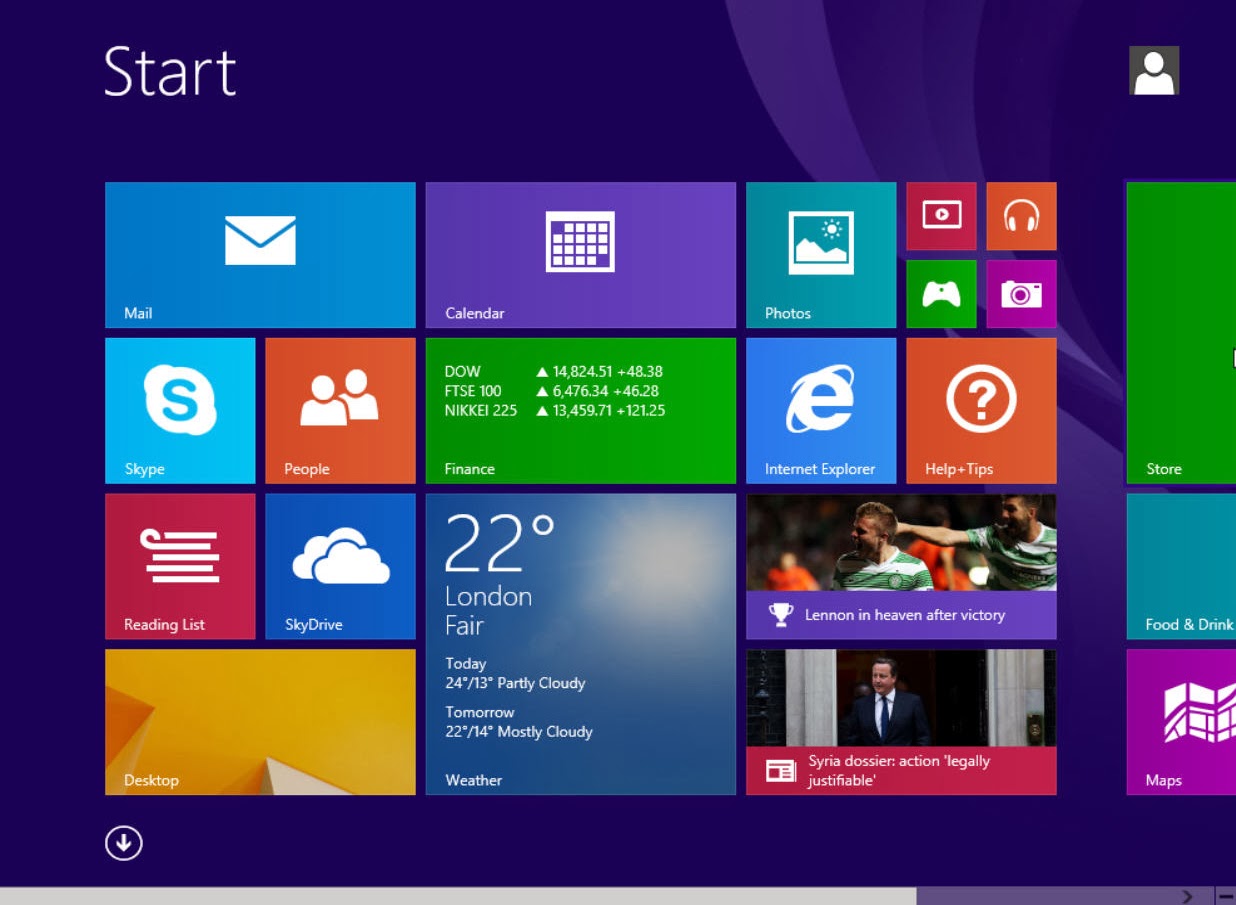
Task: Launch Internet Explorer tile
Action: click(x=821, y=411)
